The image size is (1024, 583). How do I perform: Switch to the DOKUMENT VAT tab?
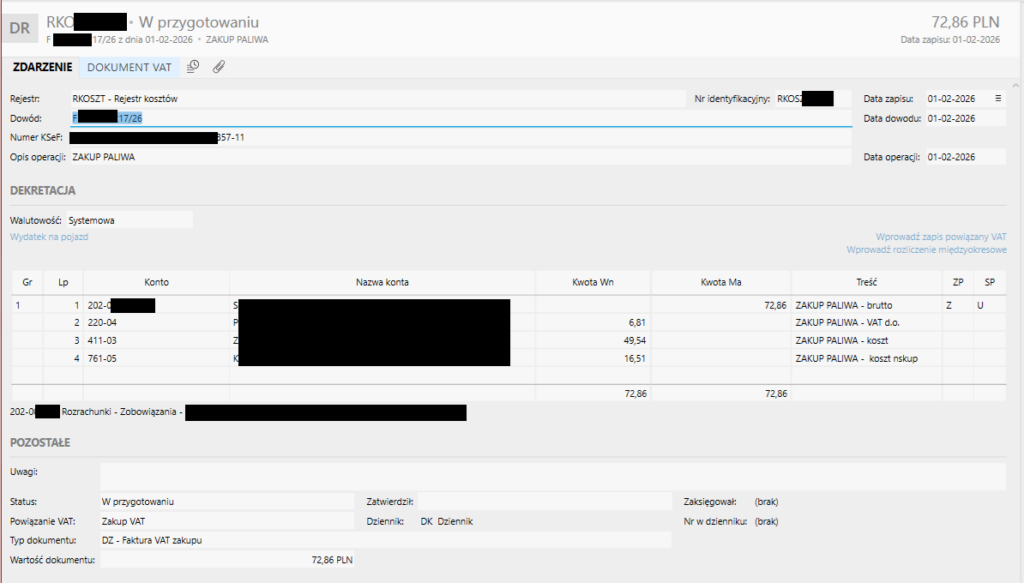(130, 67)
